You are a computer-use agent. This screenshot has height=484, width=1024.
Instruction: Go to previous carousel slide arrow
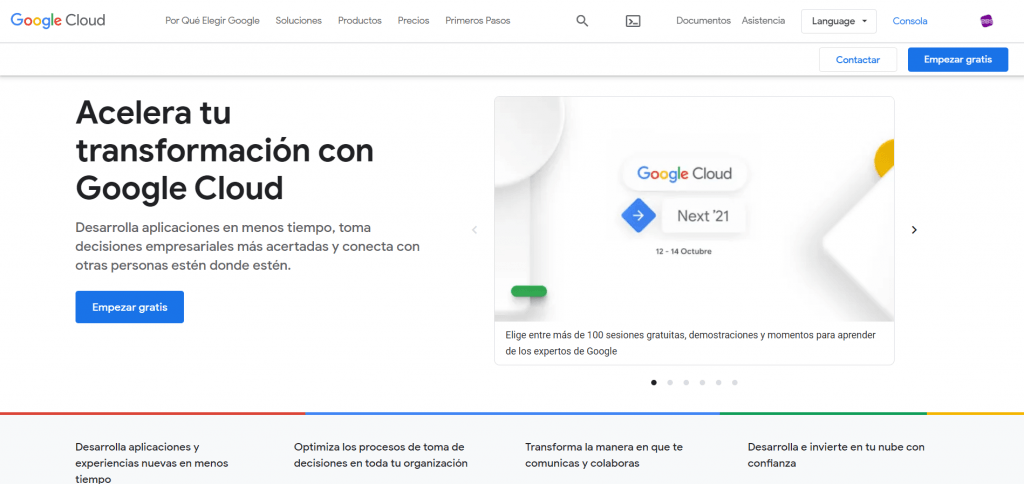[x=475, y=230]
